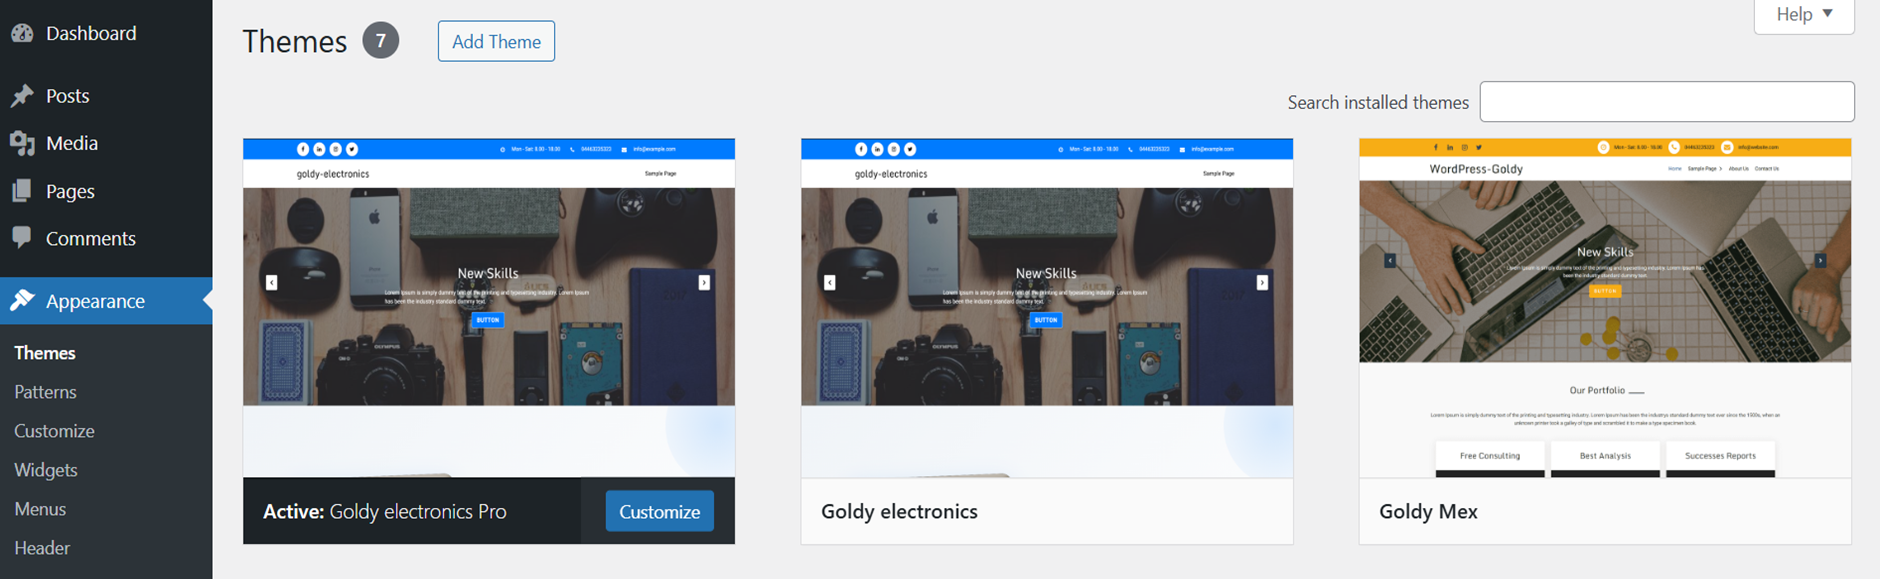
Task: Click the Posts pushpin icon
Action: [22, 96]
